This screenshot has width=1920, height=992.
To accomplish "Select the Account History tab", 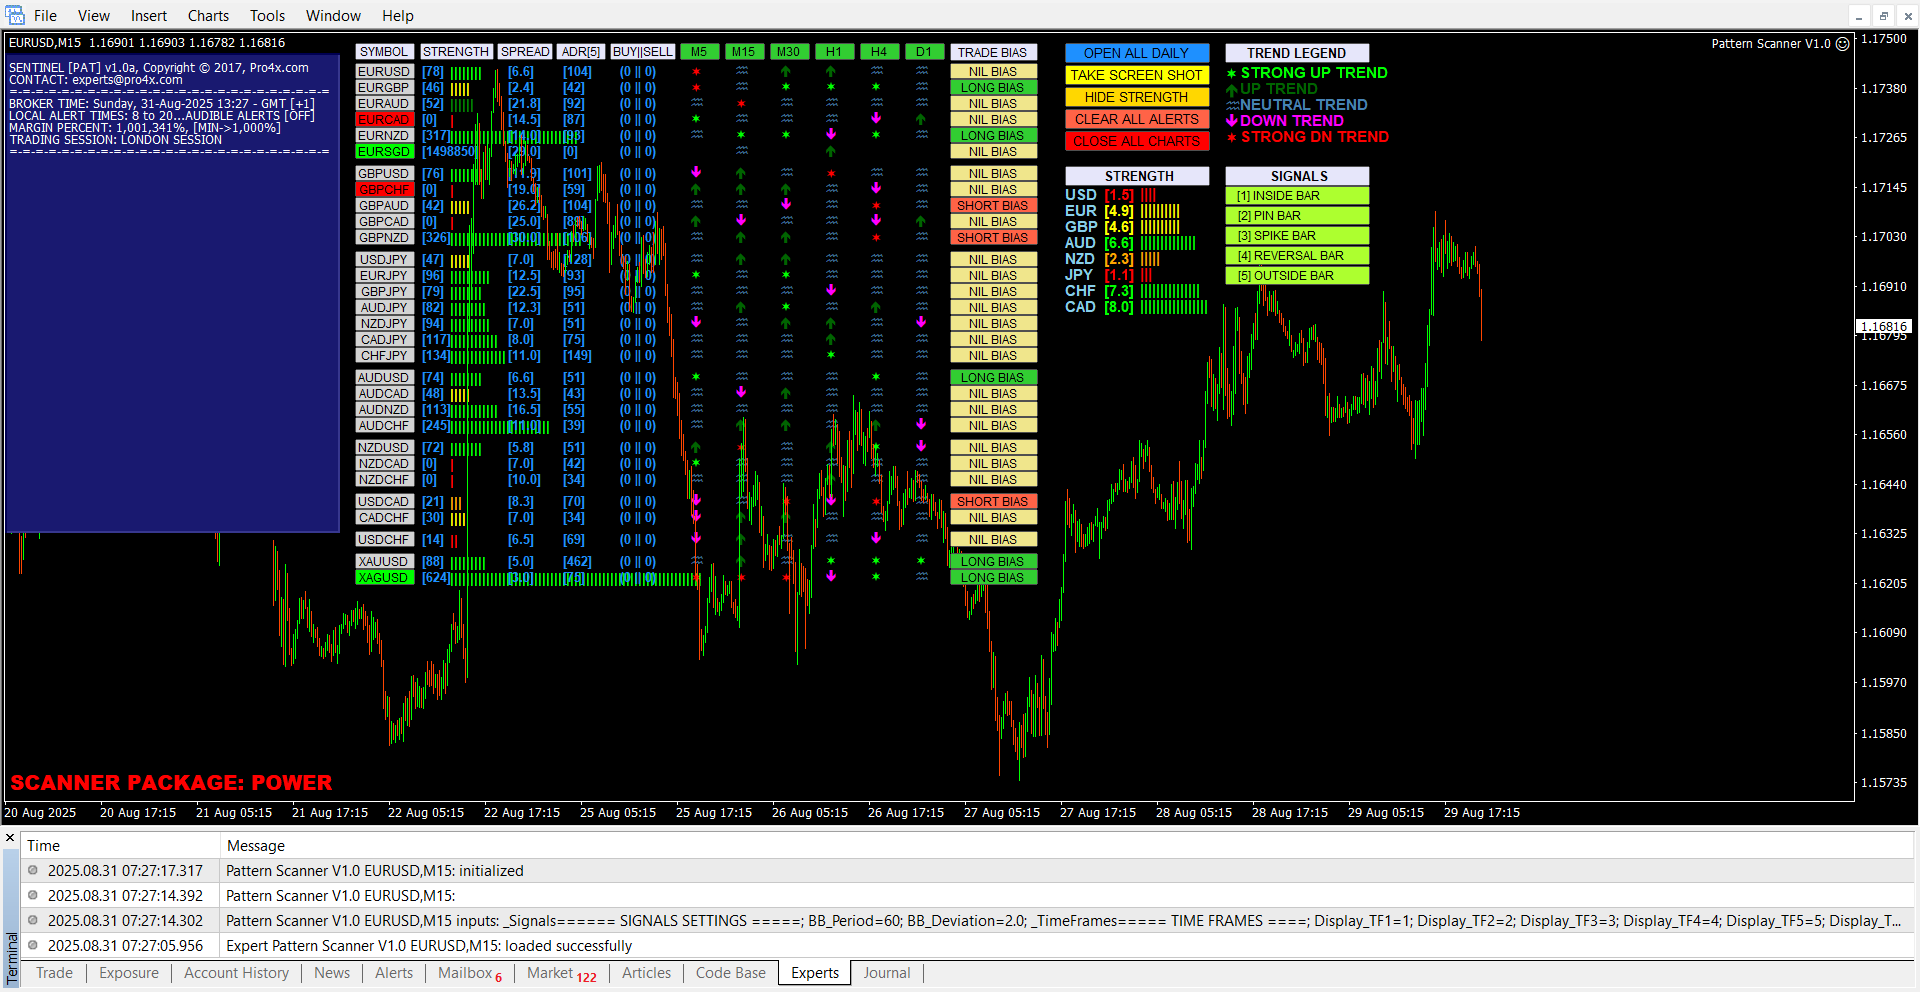I will 236,973.
